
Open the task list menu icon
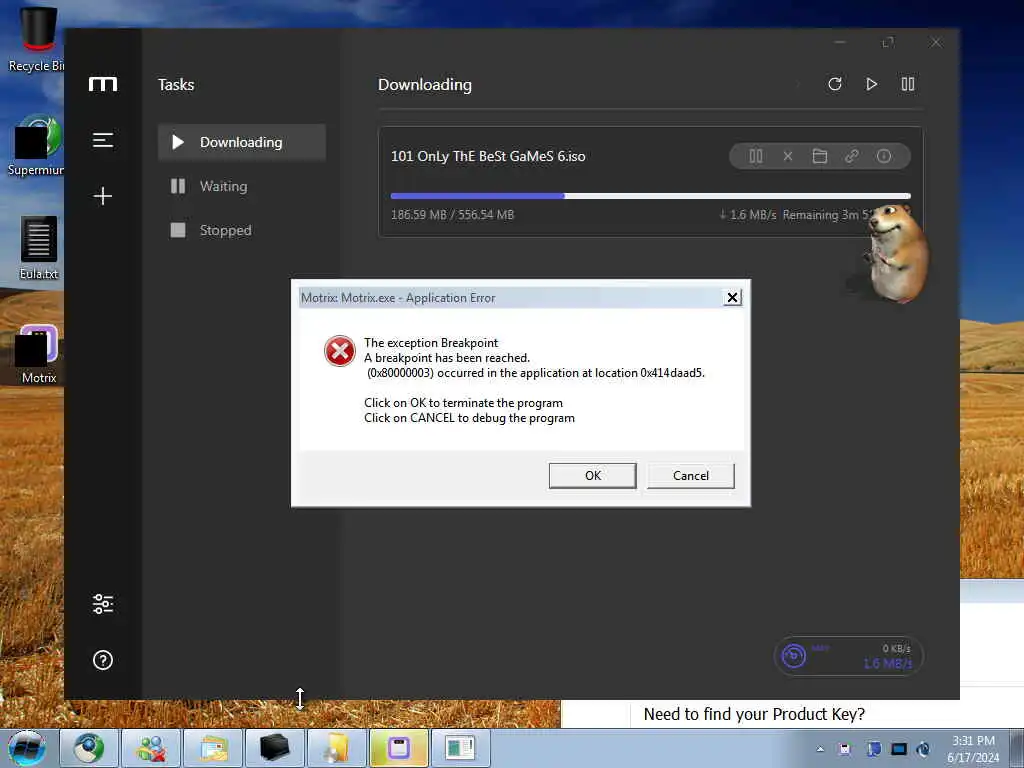[103, 140]
